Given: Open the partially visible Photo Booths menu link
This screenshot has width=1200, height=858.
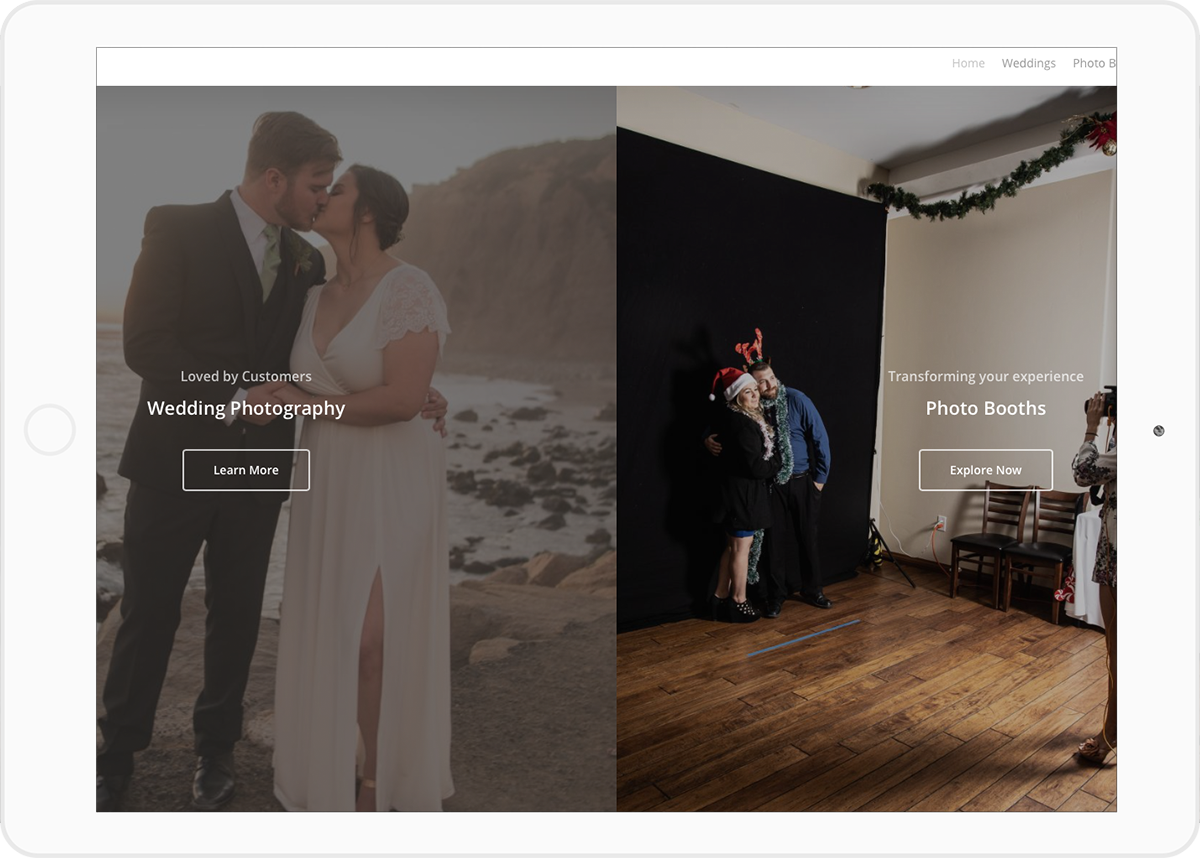Looking at the screenshot, I should (1094, 63).
